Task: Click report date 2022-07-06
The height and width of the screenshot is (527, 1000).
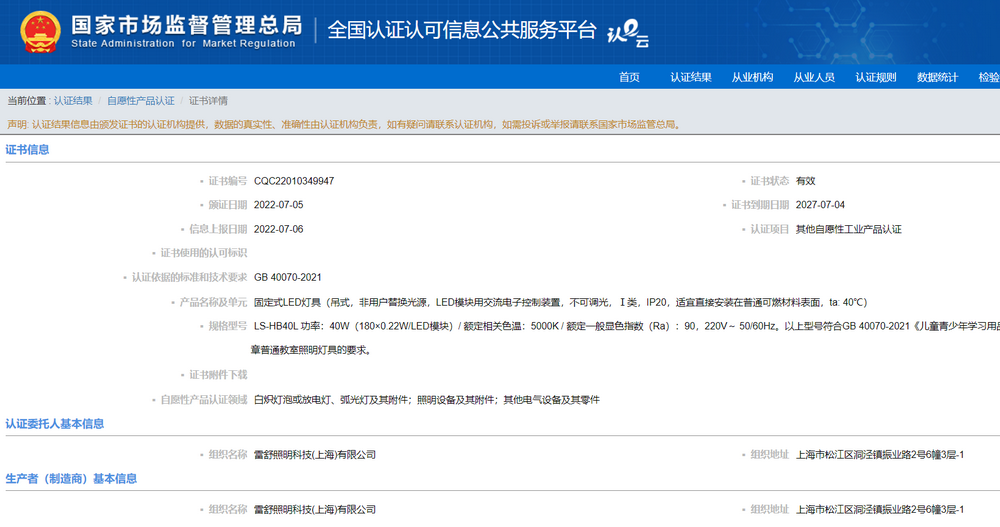Action: [x=279, y=229]
